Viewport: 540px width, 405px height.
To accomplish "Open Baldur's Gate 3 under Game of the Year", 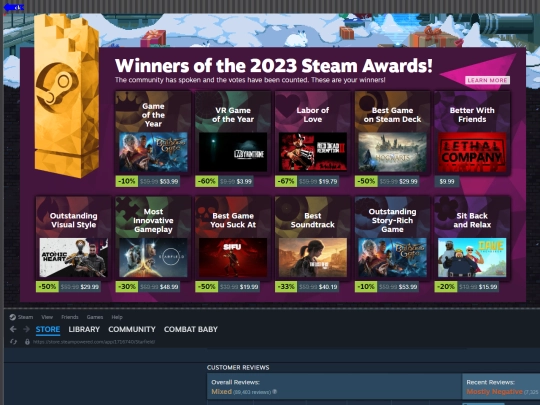I will pos(153,152).
